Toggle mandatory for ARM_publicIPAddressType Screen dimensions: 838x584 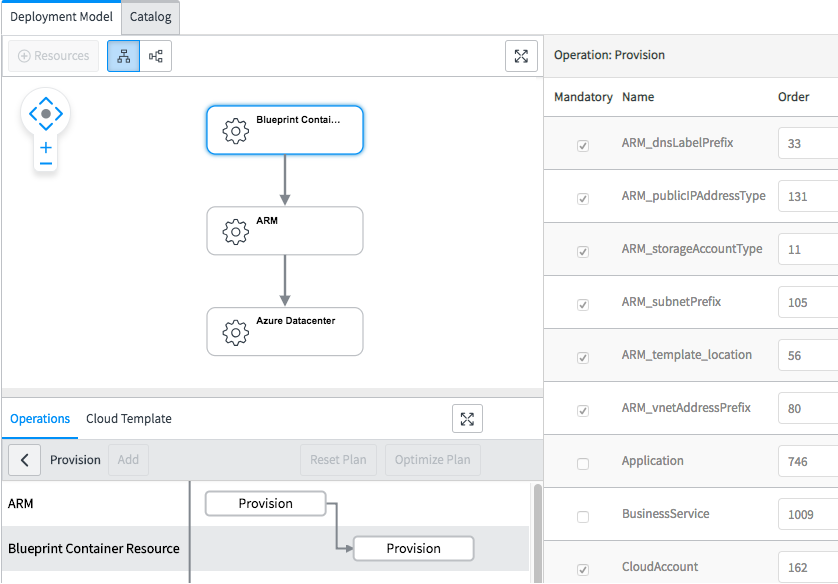click(583, 199)
